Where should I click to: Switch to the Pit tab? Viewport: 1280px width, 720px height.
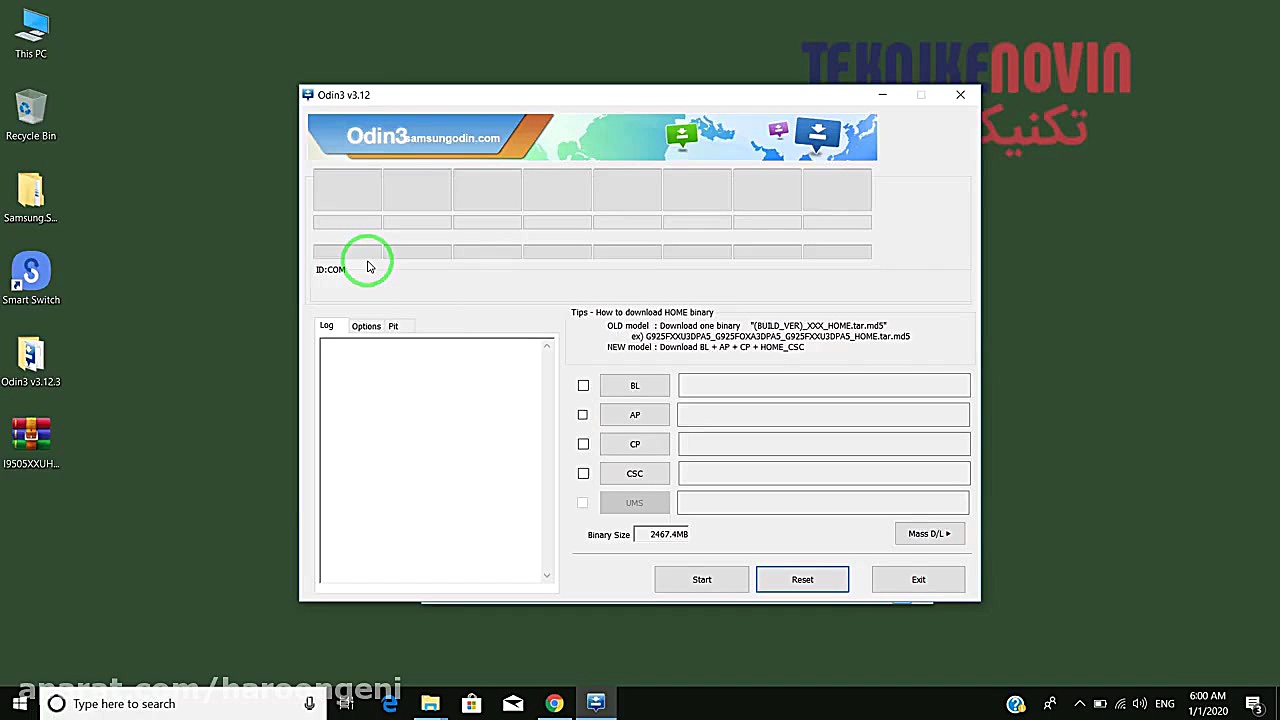pos(393,326)
